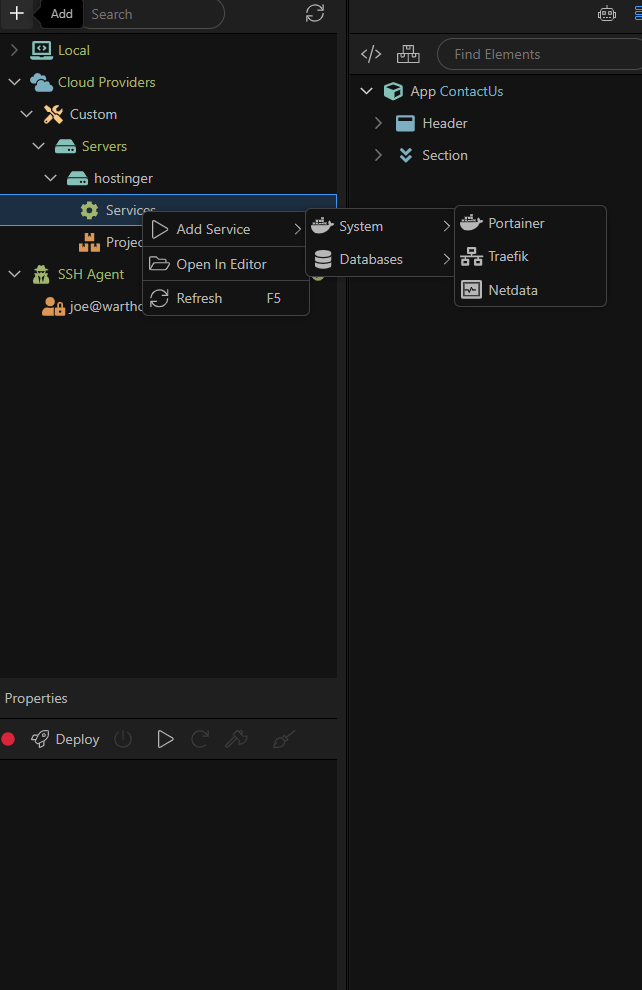Click the Projects boxes icon
642x990 pixels.
click(89, 242)
